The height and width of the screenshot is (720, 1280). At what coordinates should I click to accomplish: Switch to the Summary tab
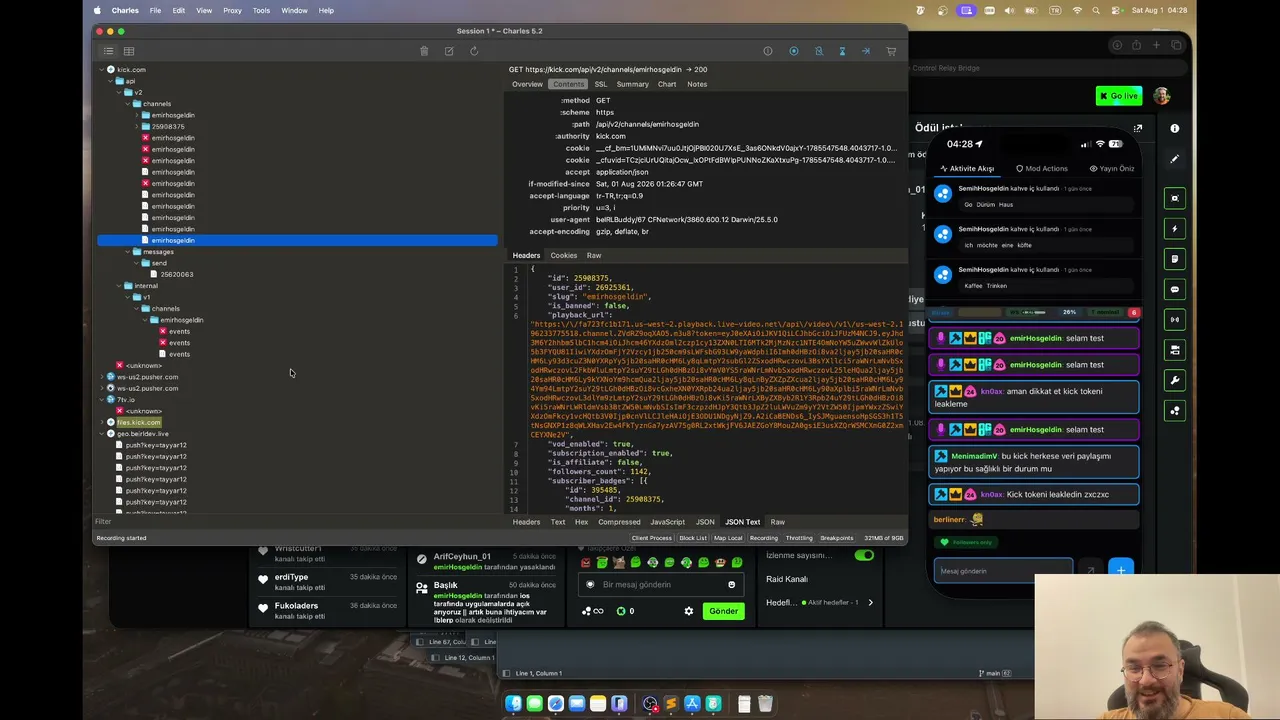[x=632, y=84]
